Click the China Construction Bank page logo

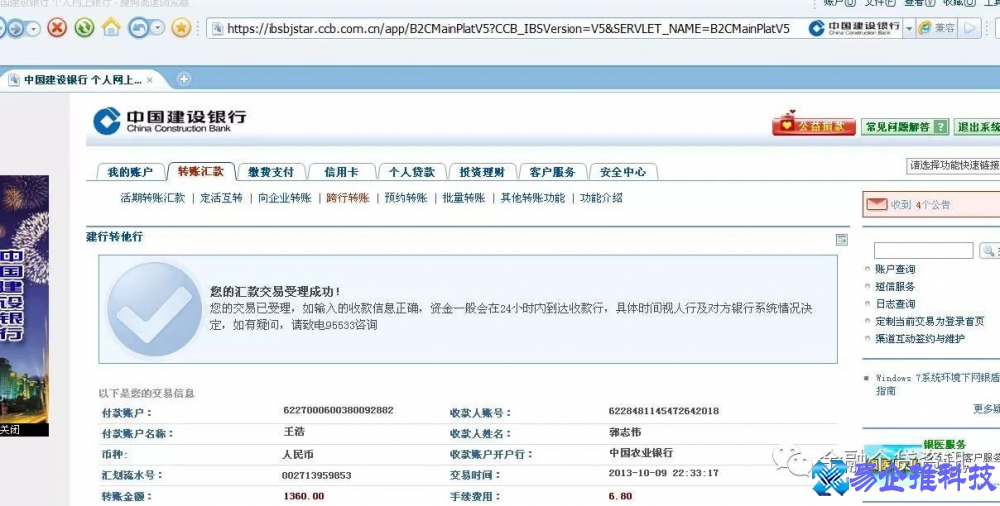pos(170,121)
